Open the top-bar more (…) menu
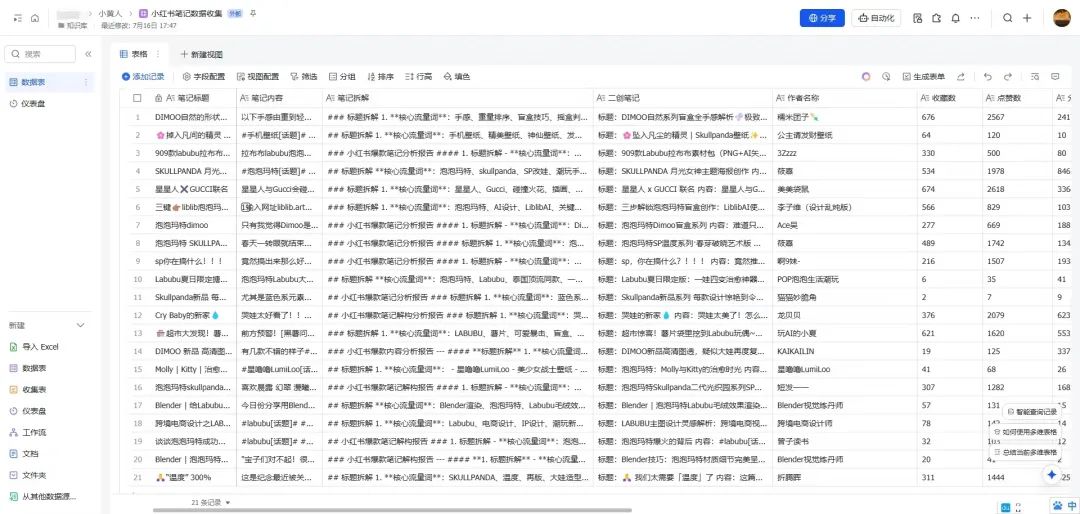1080x514 pixels. [x=975, y=18]
